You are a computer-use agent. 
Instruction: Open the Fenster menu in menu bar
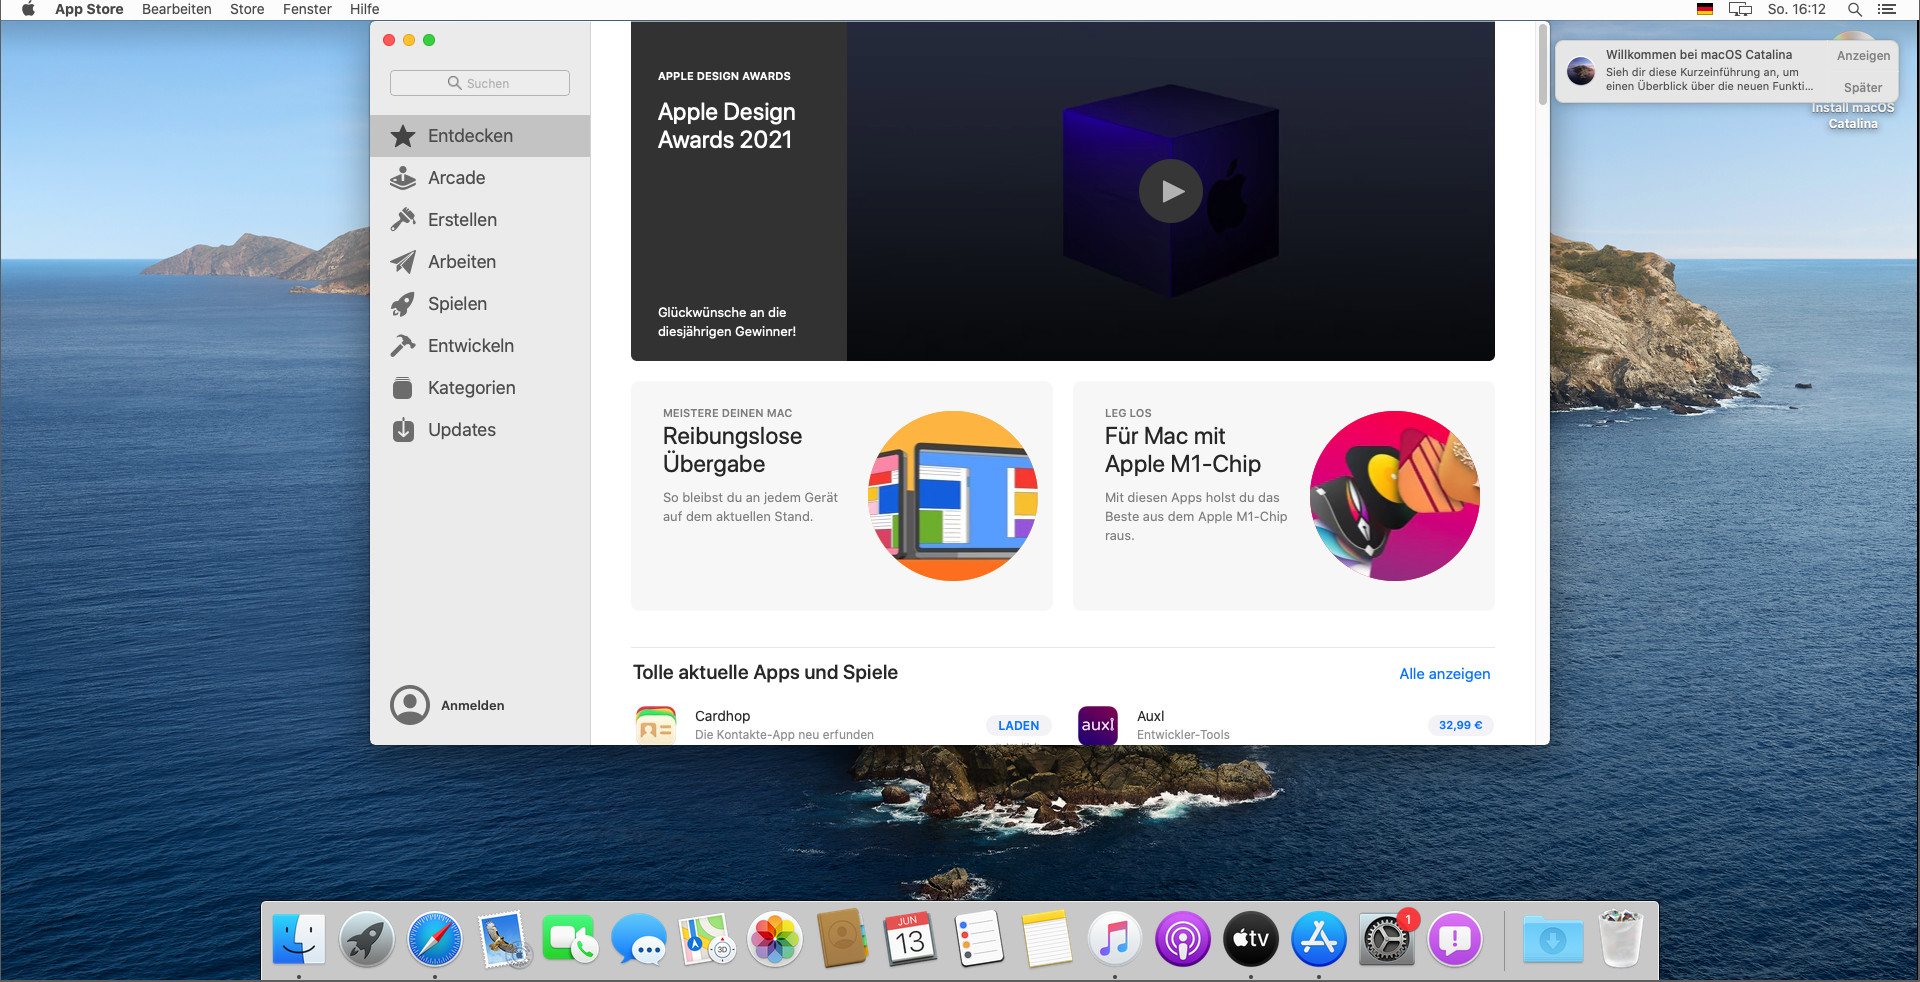[307, 9]
